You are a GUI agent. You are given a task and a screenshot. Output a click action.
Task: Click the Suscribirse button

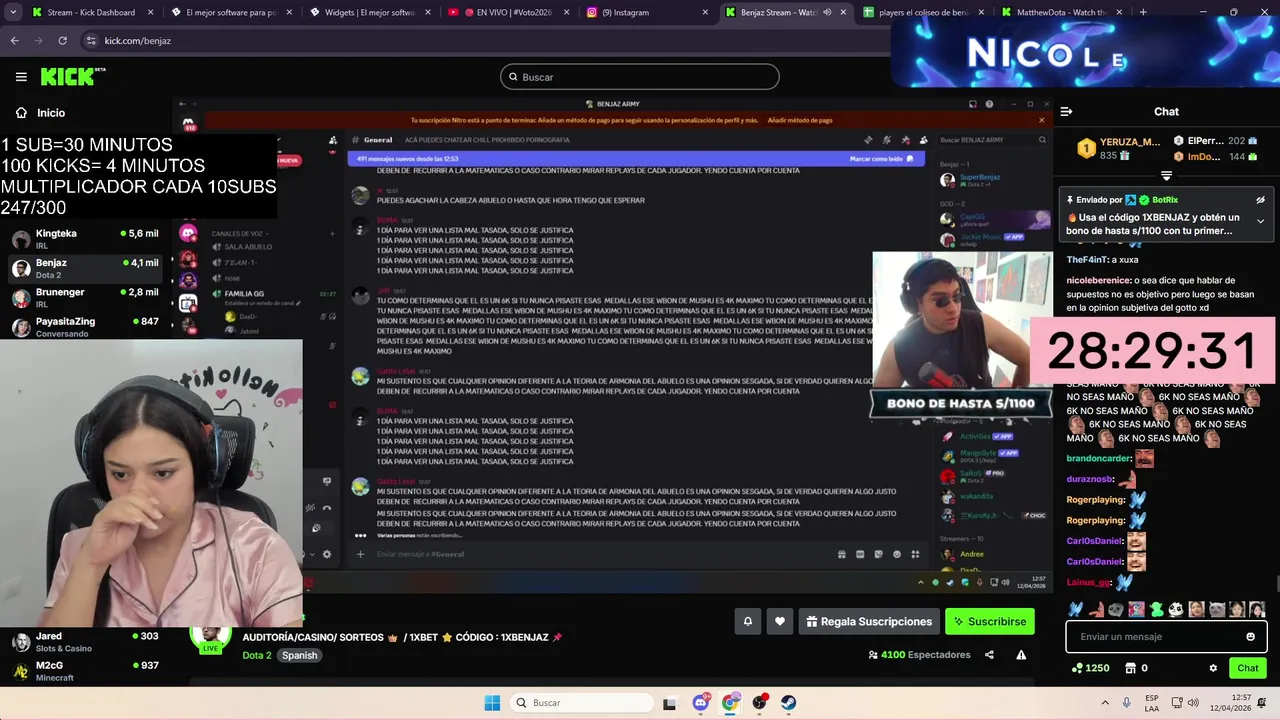coord(989,621)
